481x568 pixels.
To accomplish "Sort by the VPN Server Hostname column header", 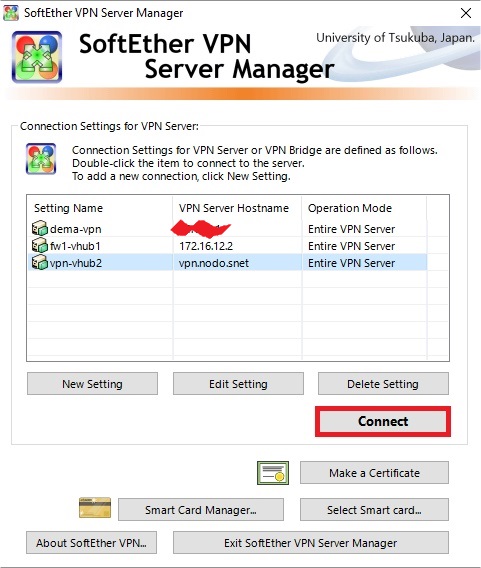I will point(237,208).
